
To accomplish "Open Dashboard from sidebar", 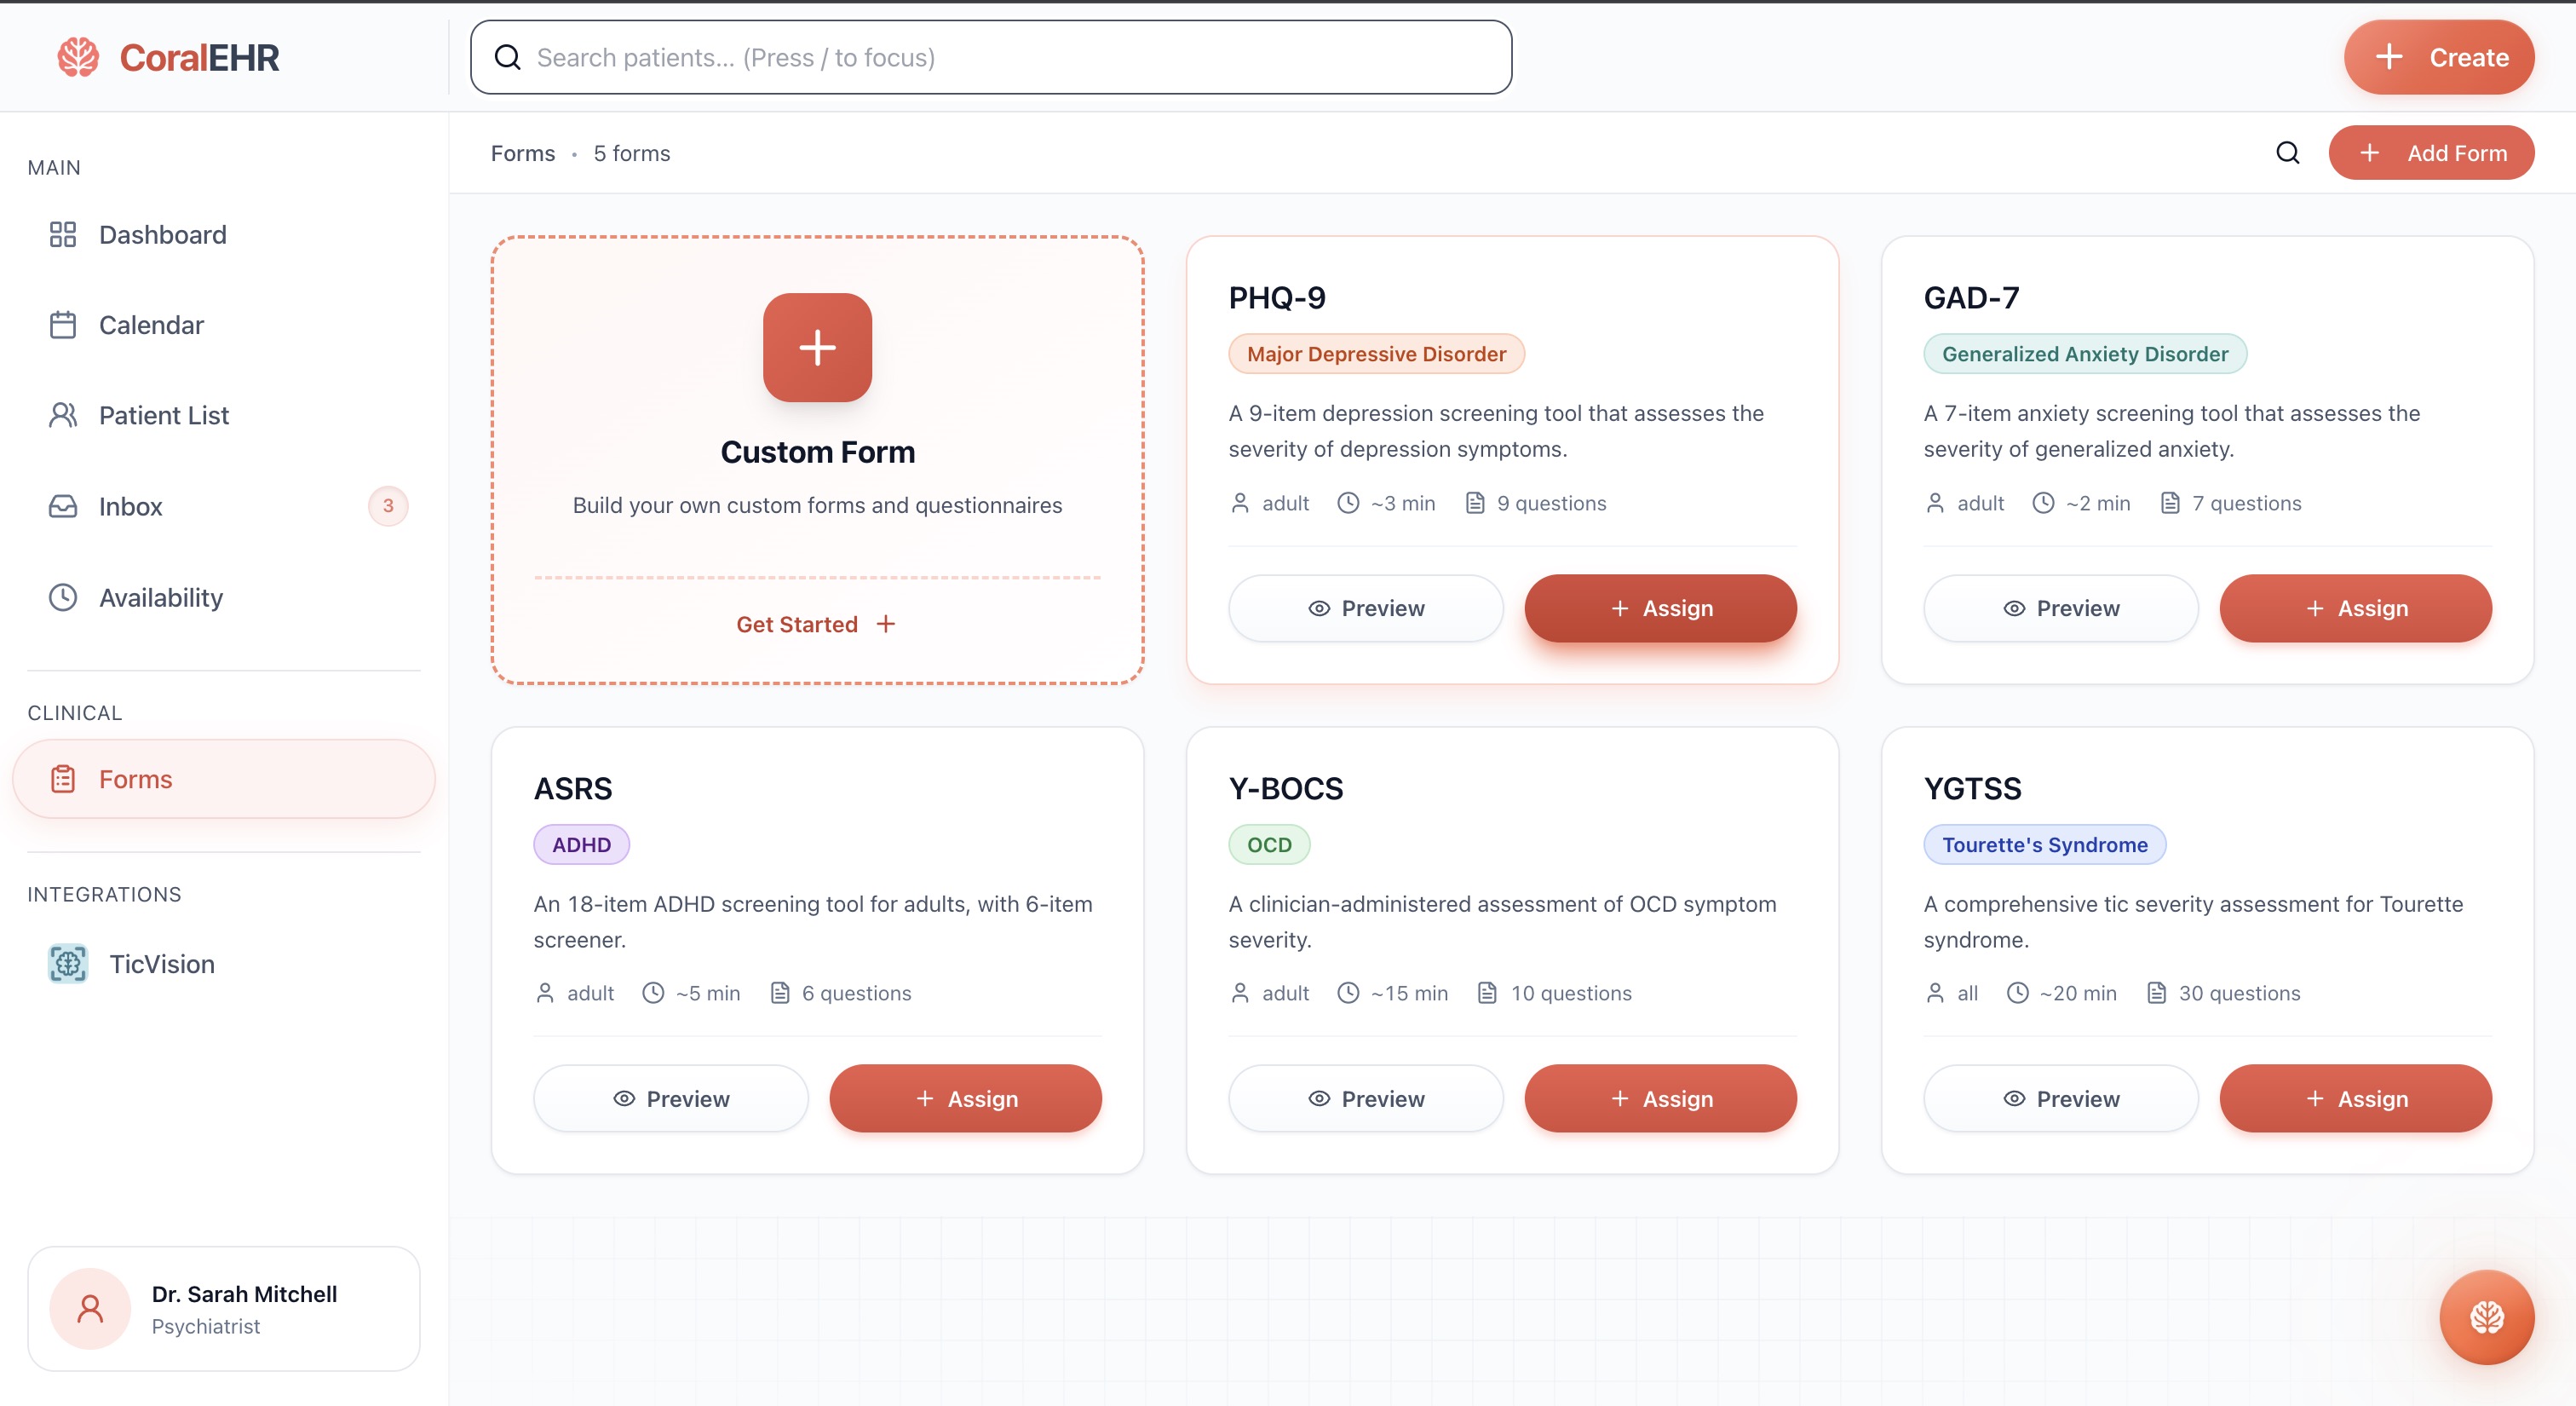I will (x=162, y=235).
